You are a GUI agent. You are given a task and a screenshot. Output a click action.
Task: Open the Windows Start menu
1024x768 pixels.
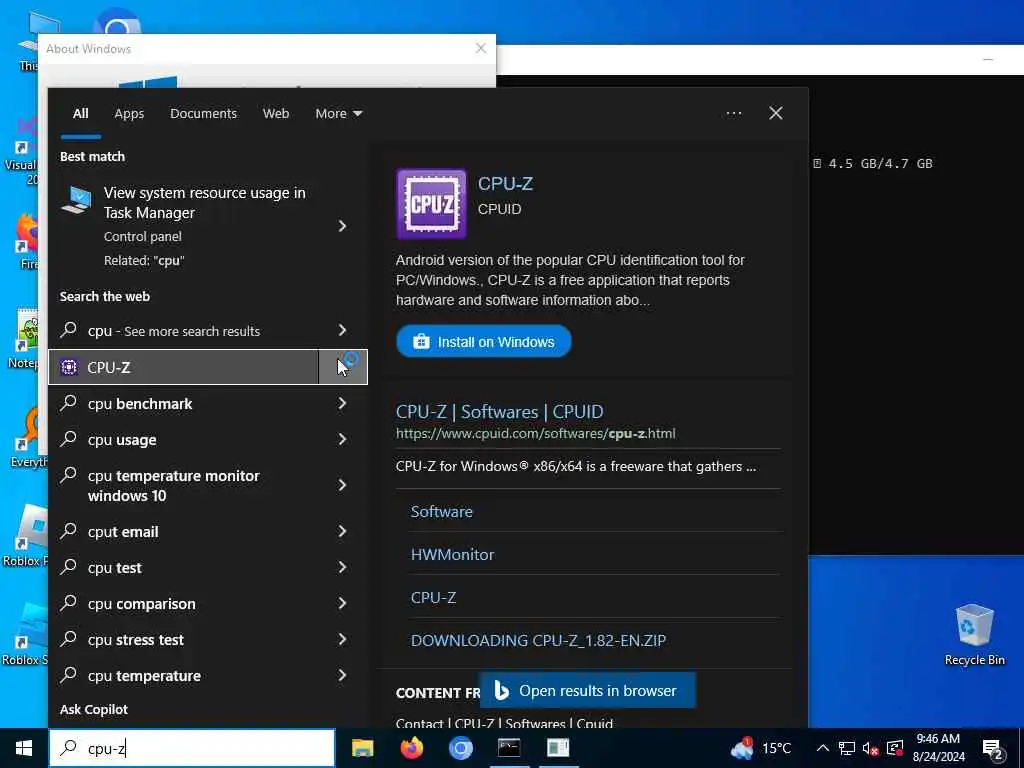(24, 748)
